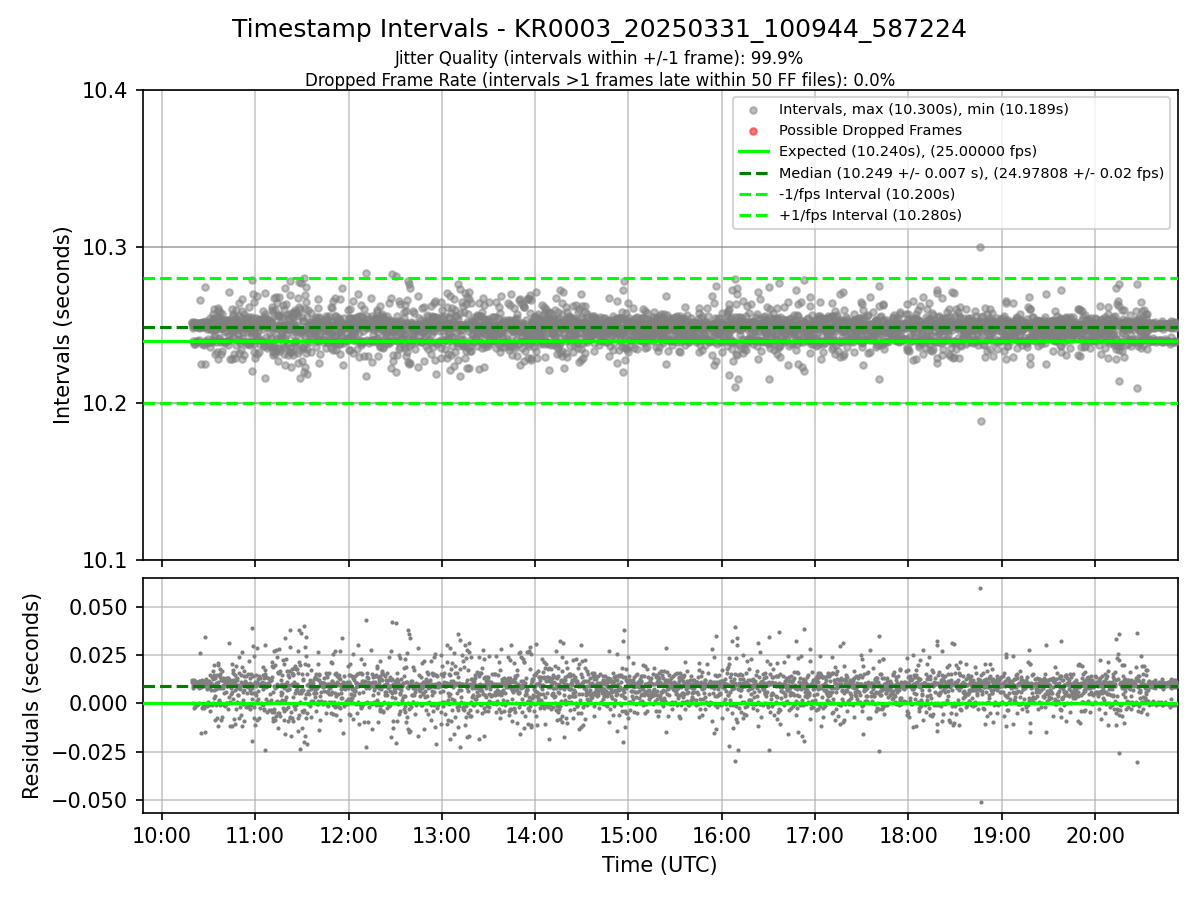Click the 10:00 time tick label
Viewport: 1200px width, 900px height.
pos(162,835)
